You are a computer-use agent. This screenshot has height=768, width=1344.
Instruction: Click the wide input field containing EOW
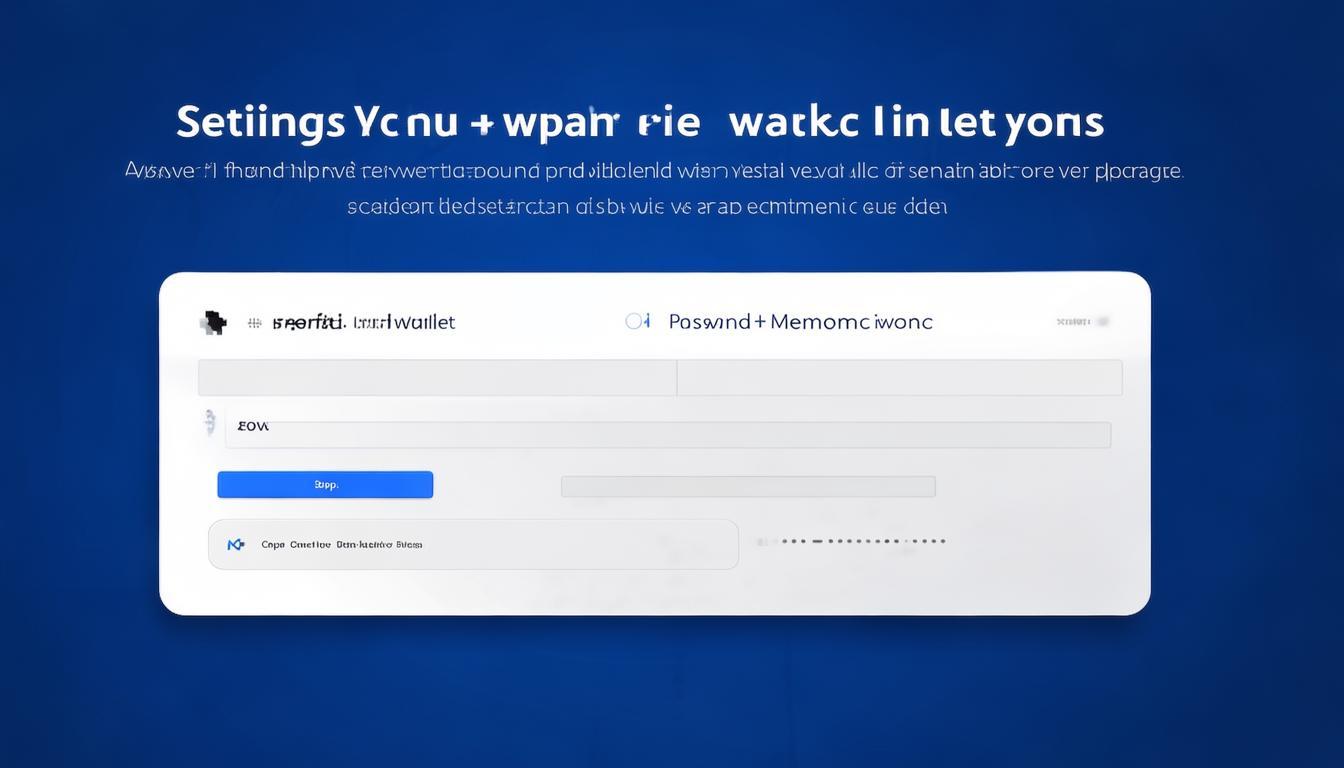point(667,434)
